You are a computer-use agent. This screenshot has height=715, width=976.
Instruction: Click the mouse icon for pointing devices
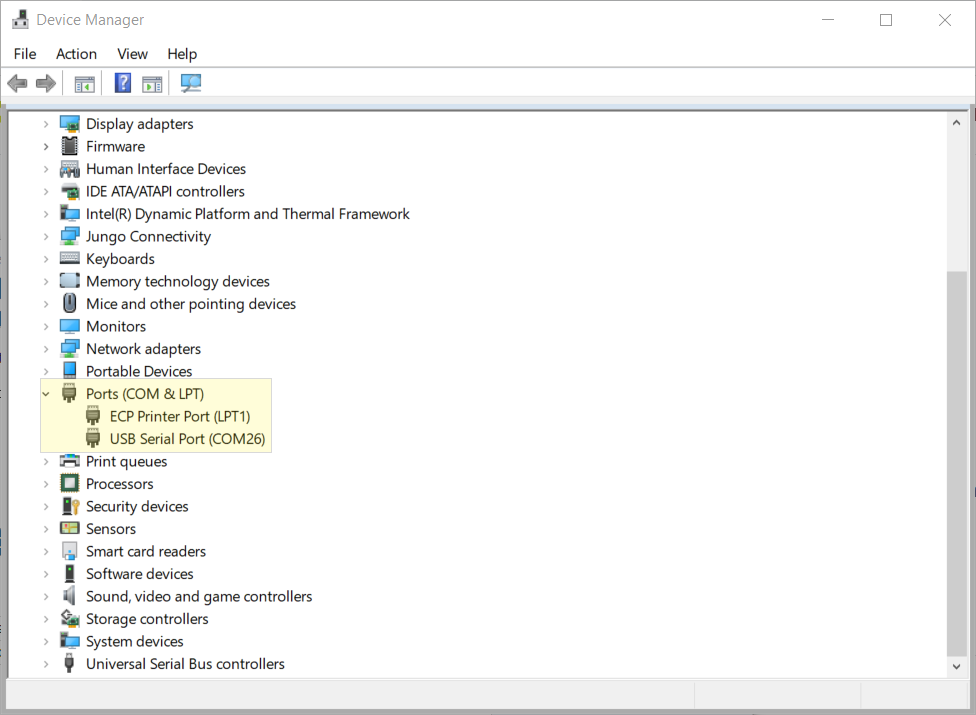70,304
